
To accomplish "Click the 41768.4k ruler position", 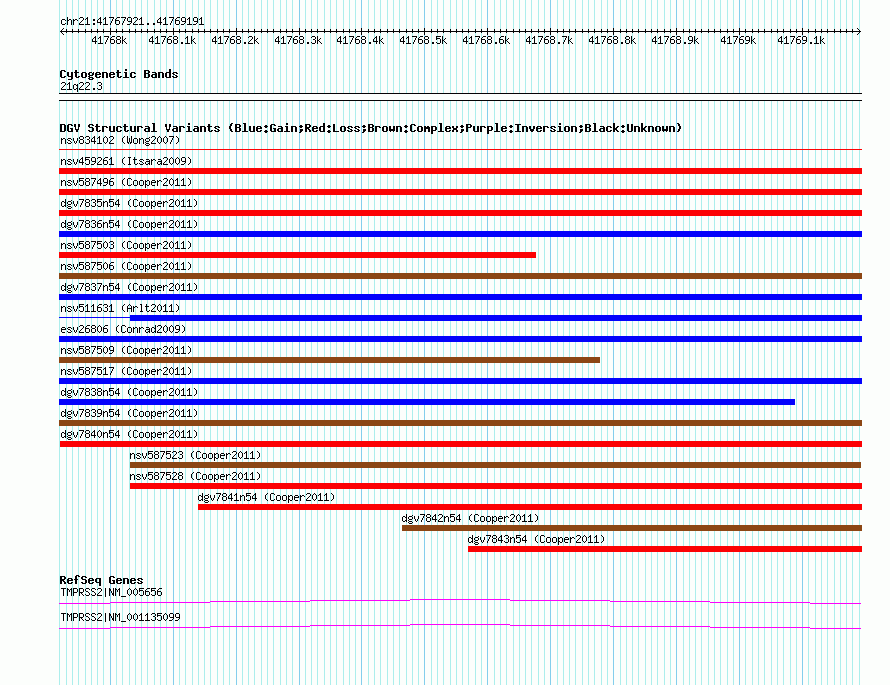I will click(x=360, y=40).
